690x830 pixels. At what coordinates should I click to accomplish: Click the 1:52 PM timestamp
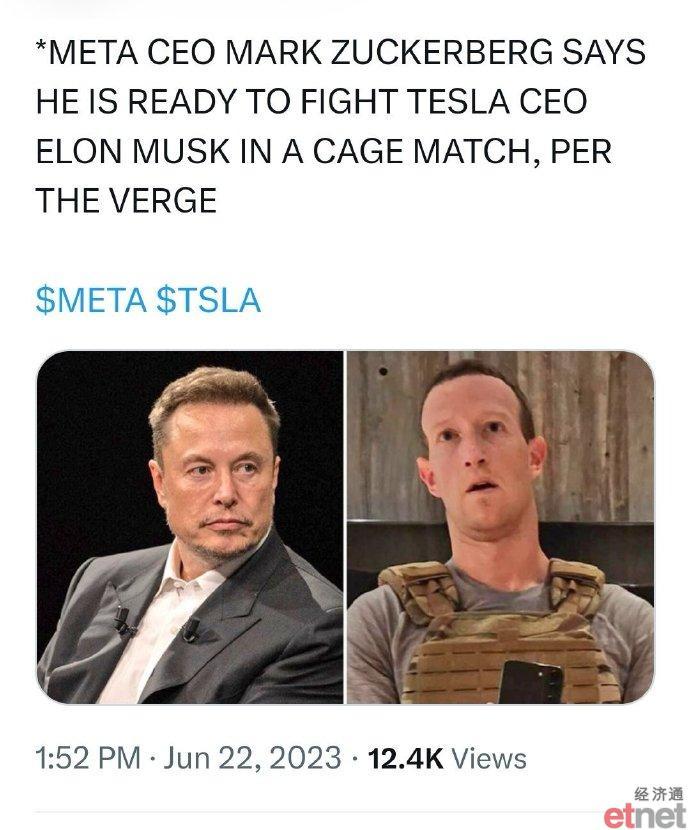pyautogui.click(x=88, y=757)
